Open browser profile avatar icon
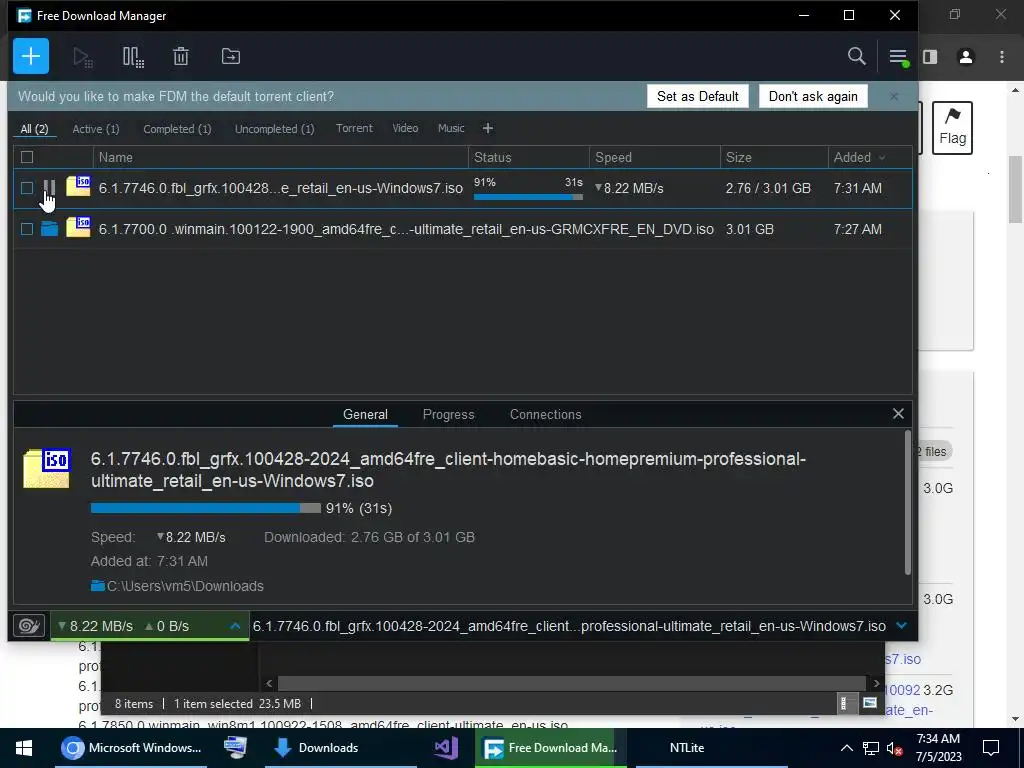The height and width of the screenshot is (768, 1024). 966,57
